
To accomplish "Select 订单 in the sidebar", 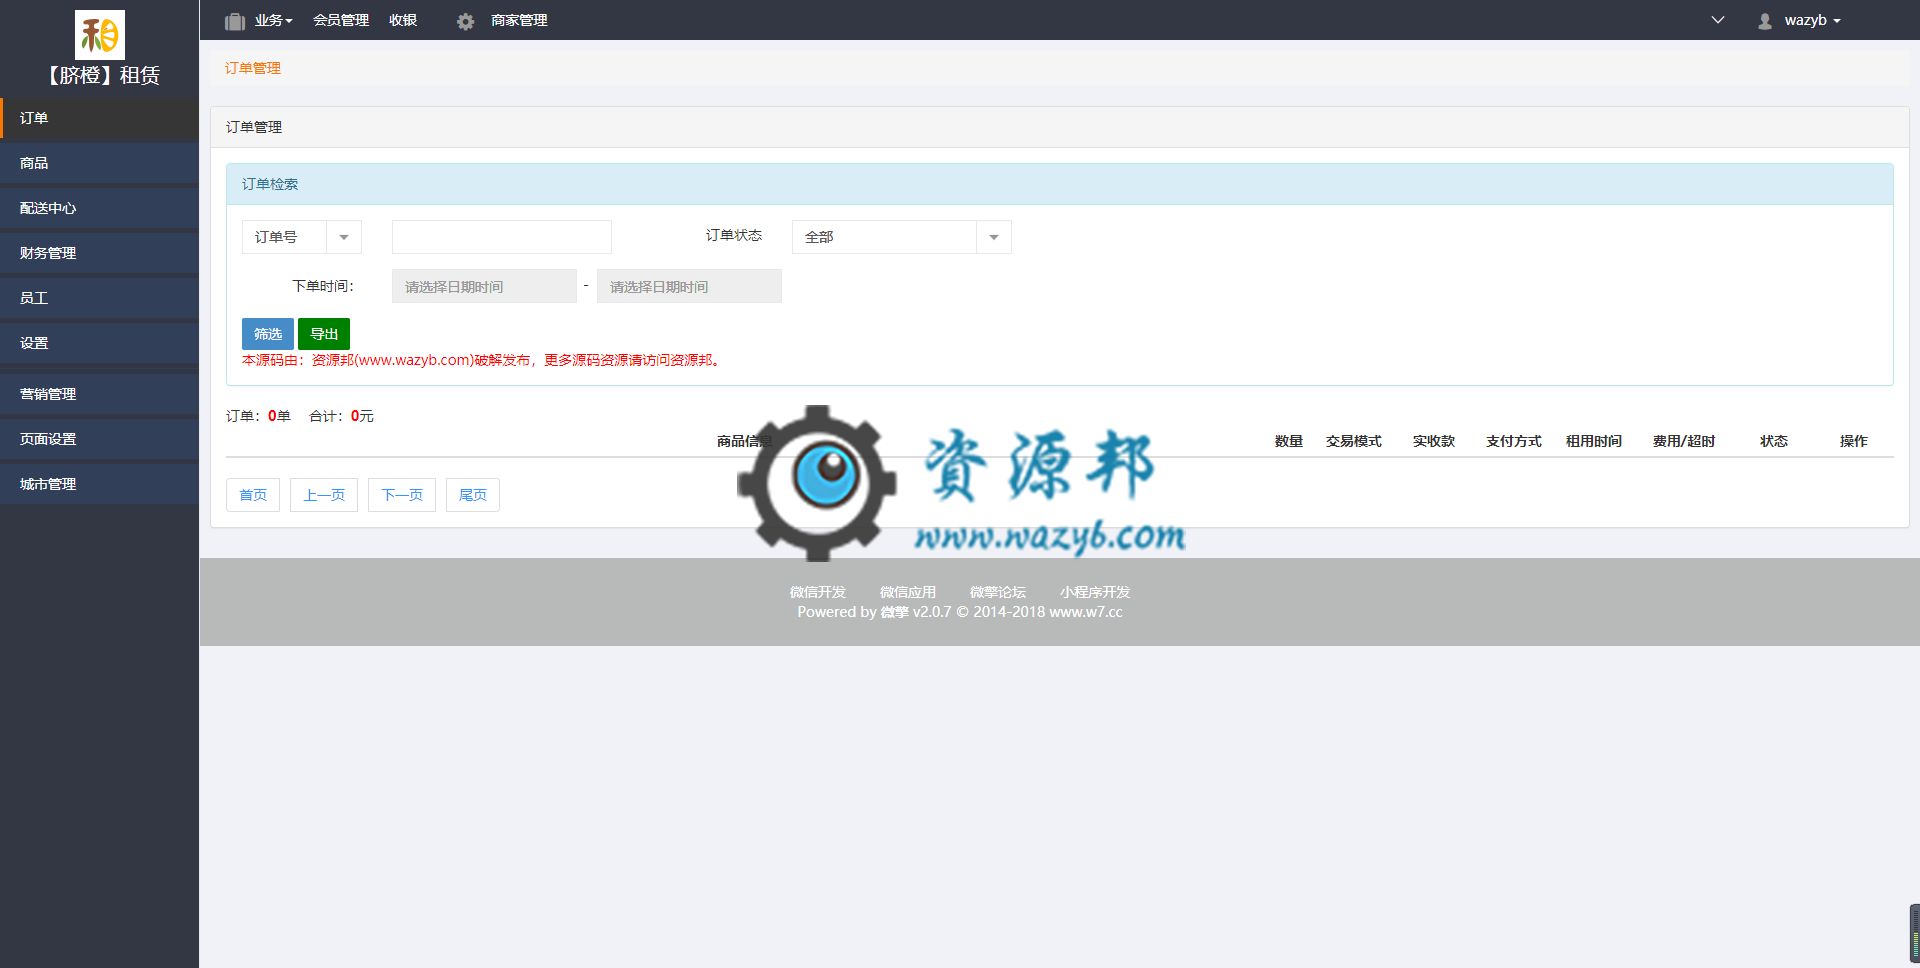I will coord(100,118).
